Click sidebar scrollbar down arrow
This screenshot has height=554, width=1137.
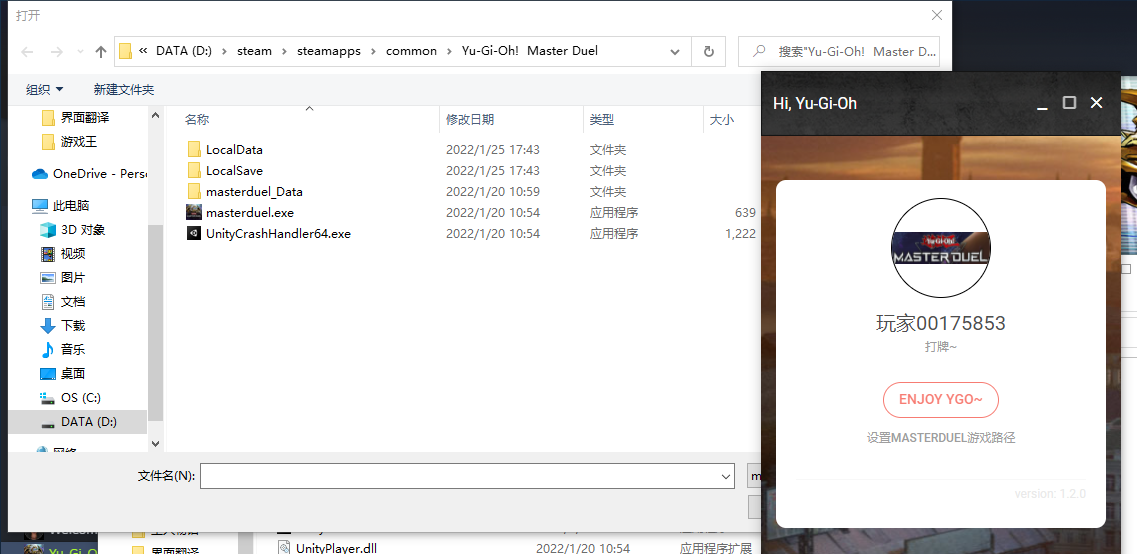tap(155, 443)
